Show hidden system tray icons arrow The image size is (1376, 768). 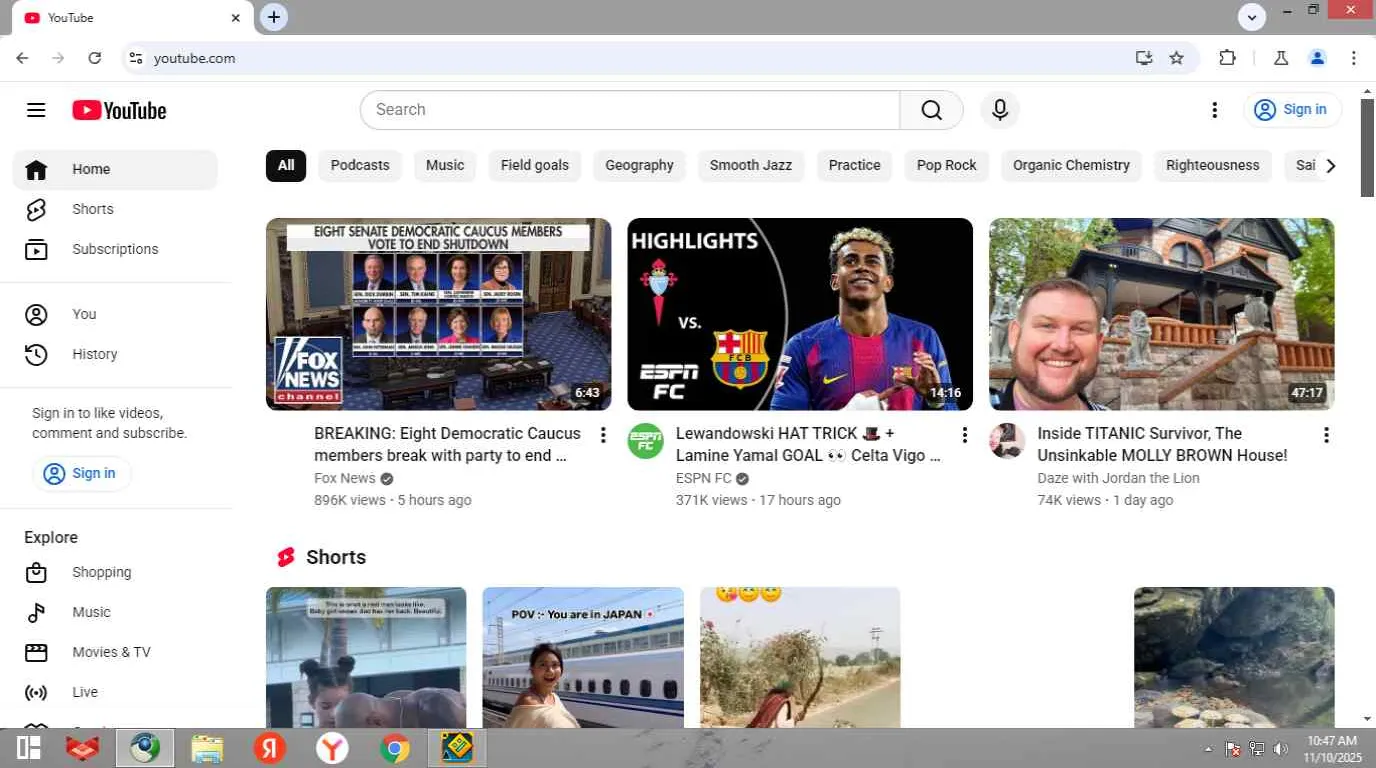[x=1208, y=749]
